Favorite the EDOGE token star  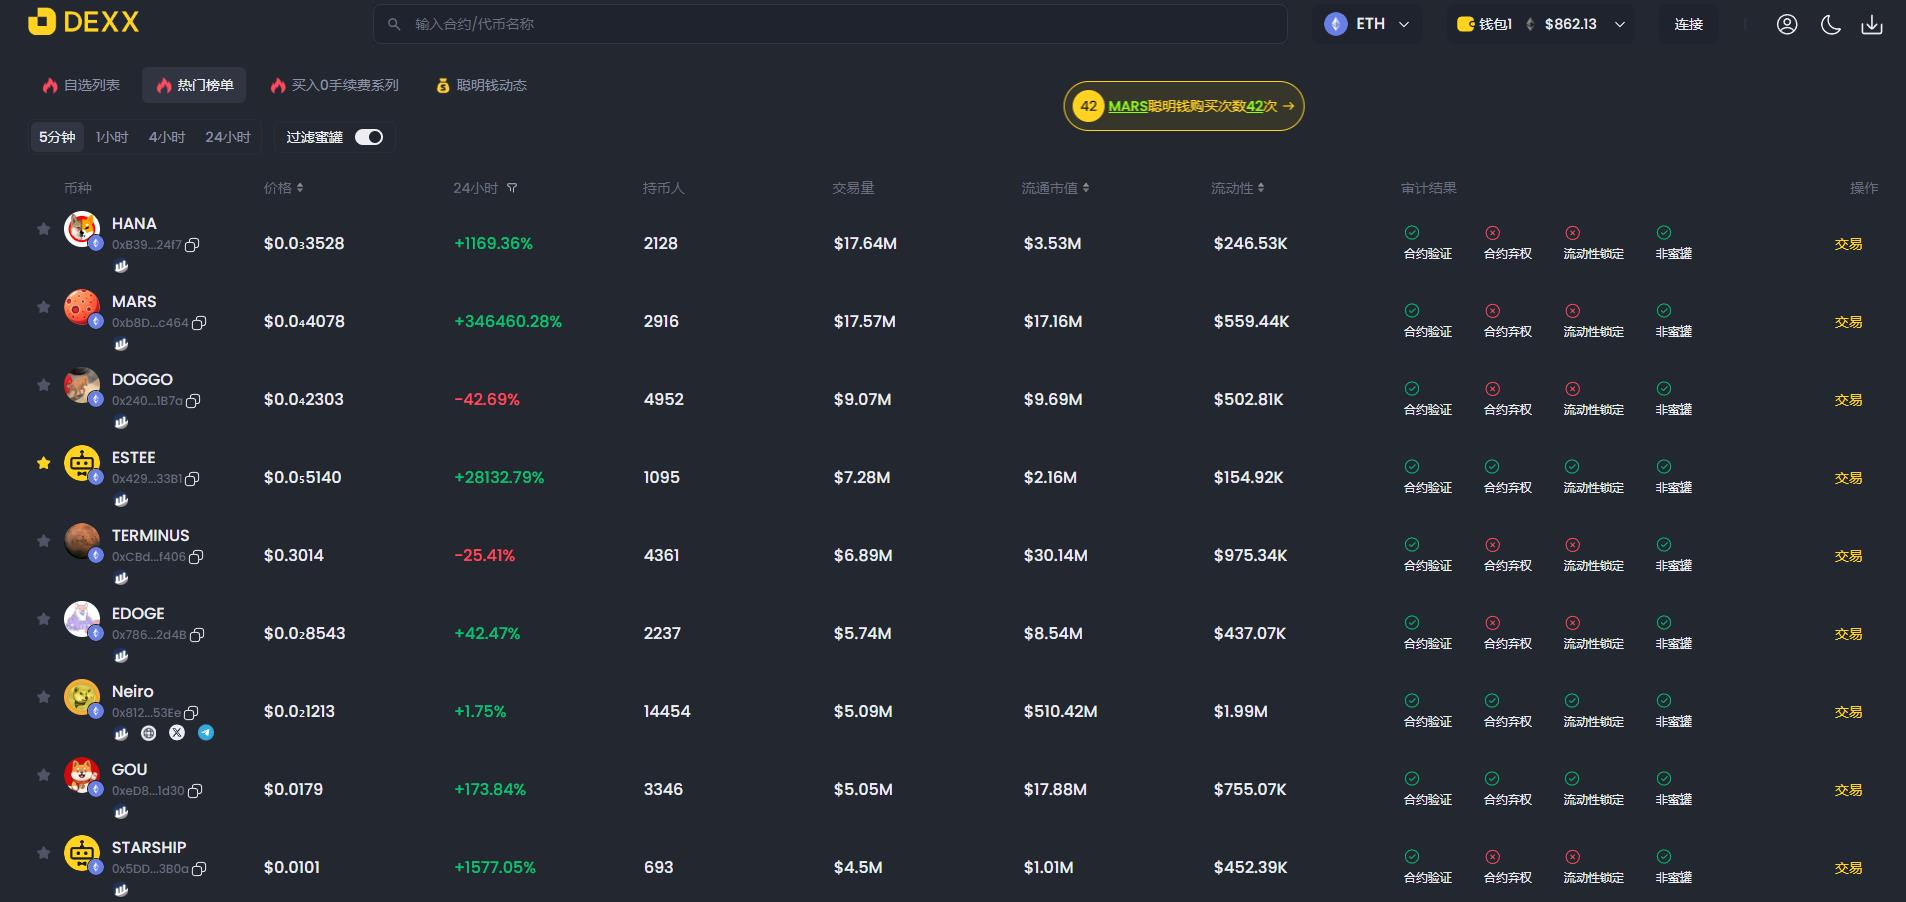tap(43, 619)
